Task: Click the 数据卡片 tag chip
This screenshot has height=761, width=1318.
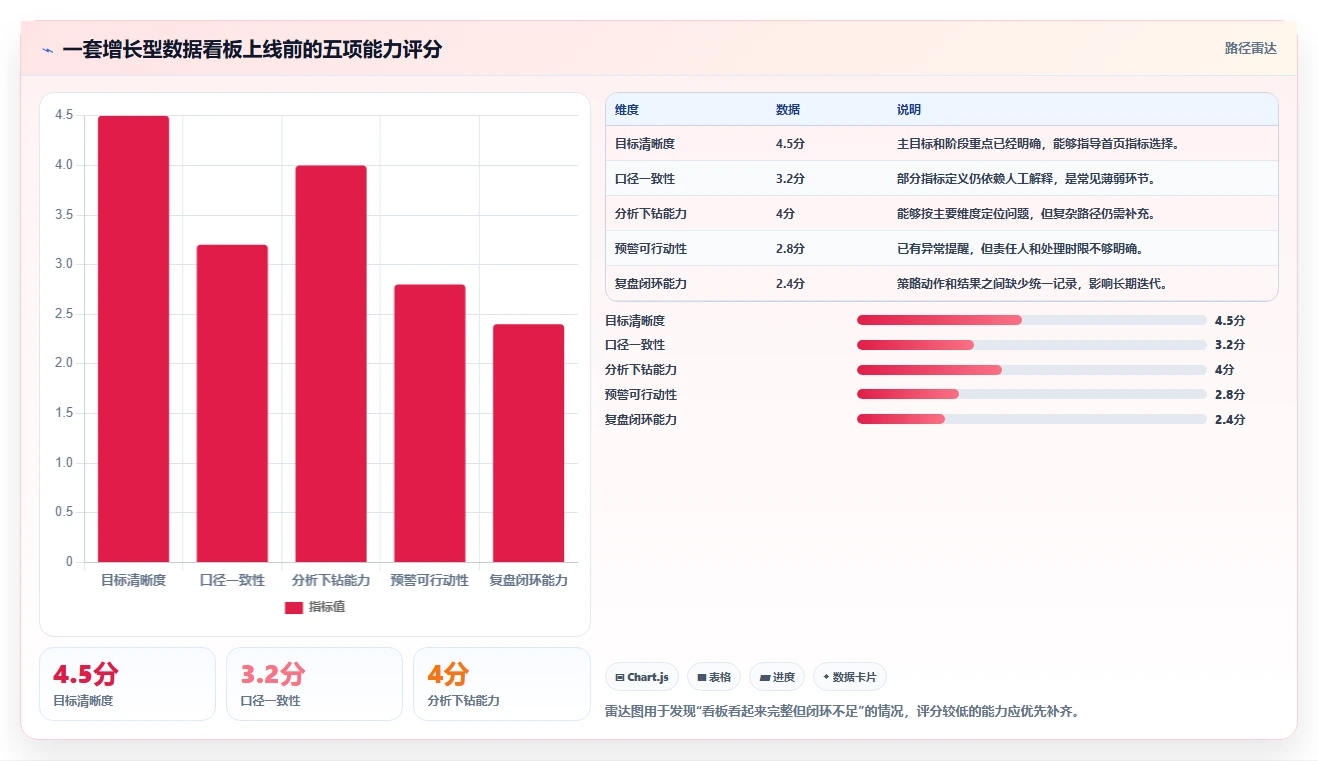Action: 850,677
